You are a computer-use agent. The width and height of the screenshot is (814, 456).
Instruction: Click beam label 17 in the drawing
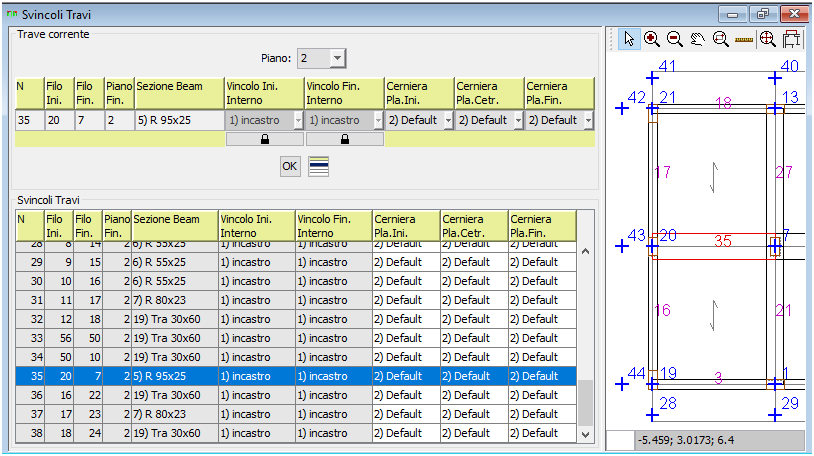[x=662, y=172]
